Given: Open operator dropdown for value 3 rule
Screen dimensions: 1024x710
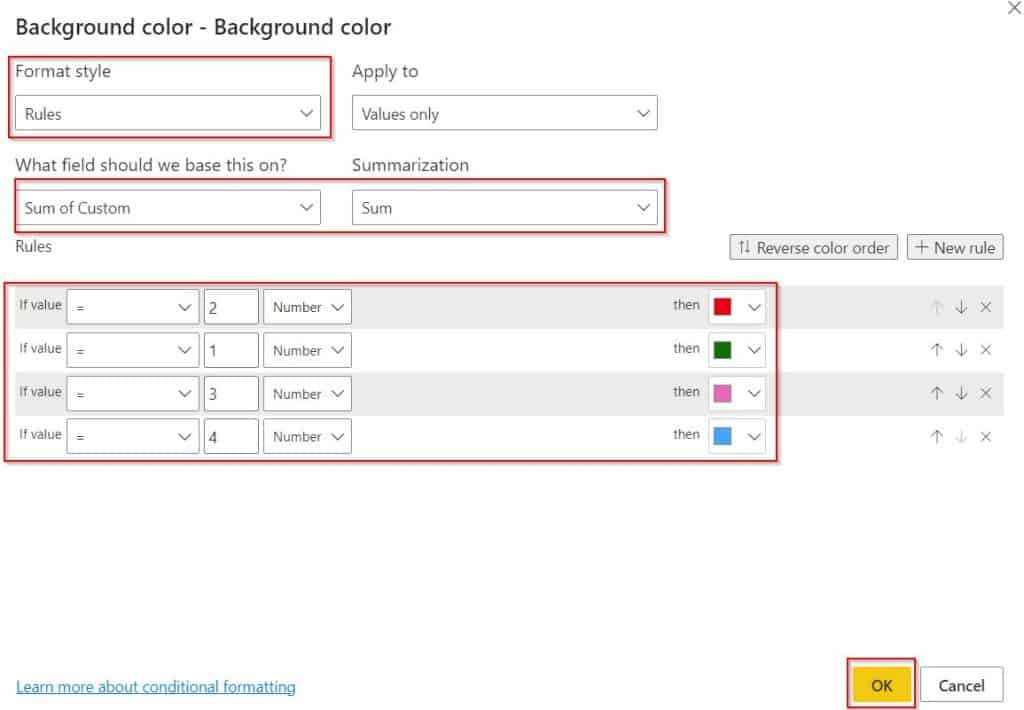Looking at the screenshot, I should click(133, 393).
